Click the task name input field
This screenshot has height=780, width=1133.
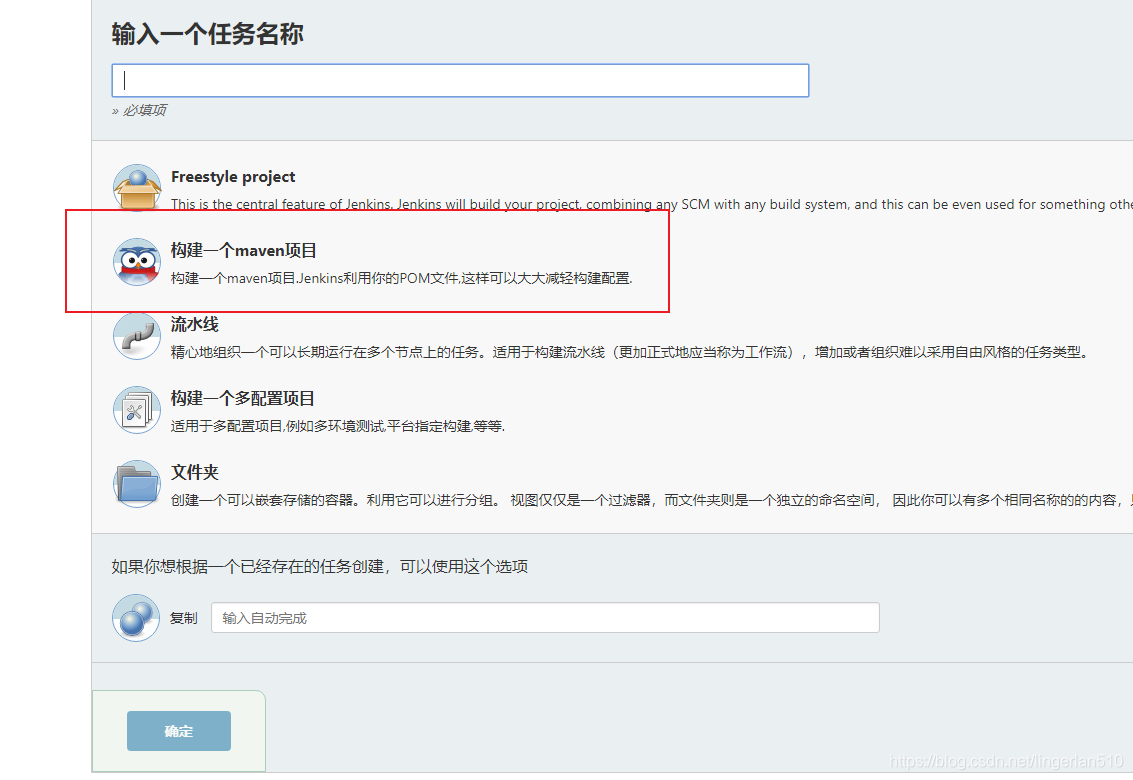[x=460, y=80]
